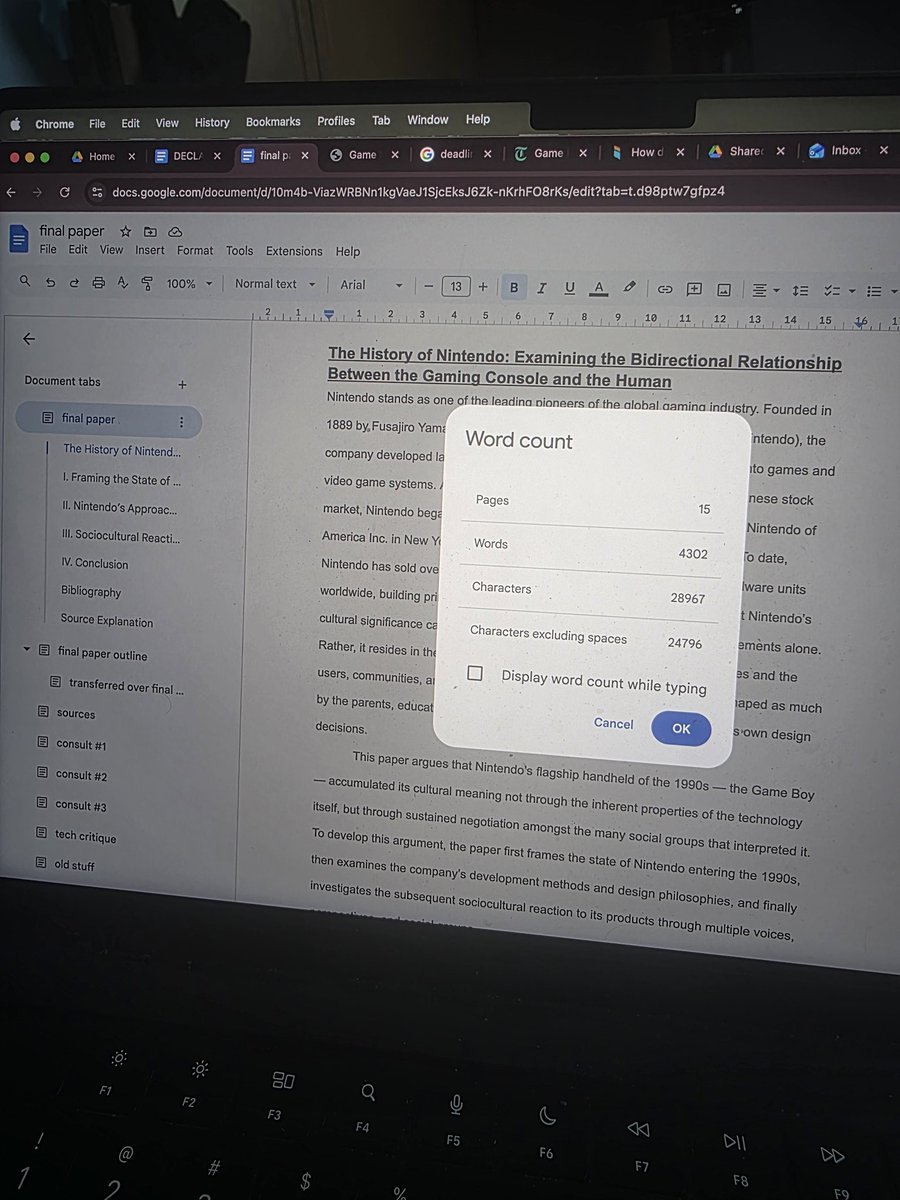Toggle Italic formatting
The width and height of the screenshot is (900, 1200).
point(542,288)
